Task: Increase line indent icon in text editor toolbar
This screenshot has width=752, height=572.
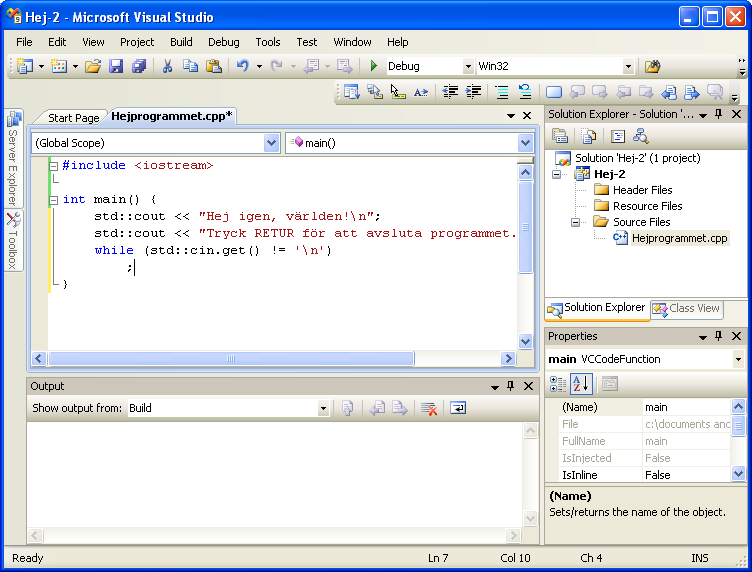Action: 473,92
